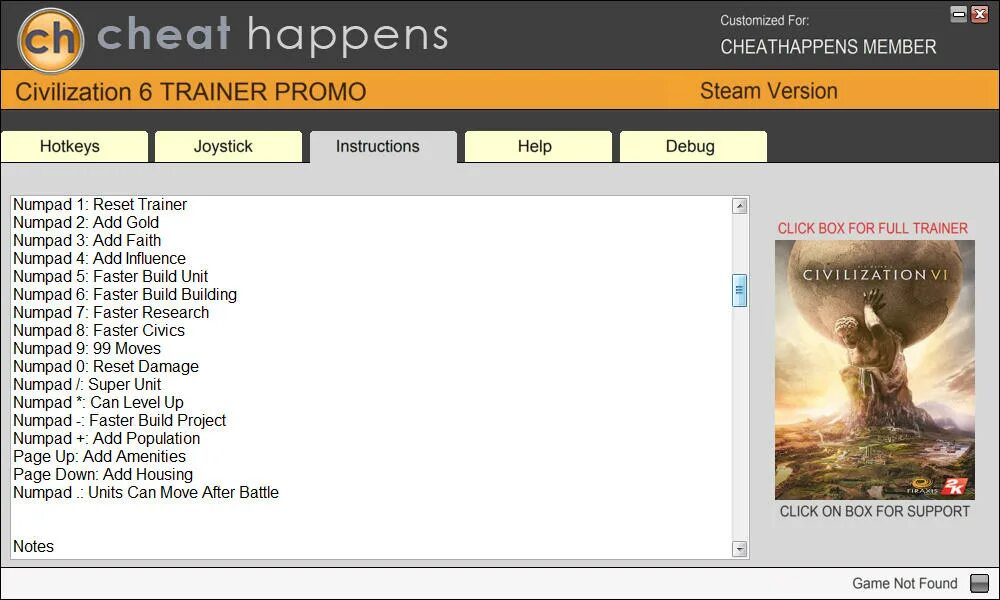Click the Game Not Found status indicator
Screen dimensions: 1000x600
[x=979, y=583]
